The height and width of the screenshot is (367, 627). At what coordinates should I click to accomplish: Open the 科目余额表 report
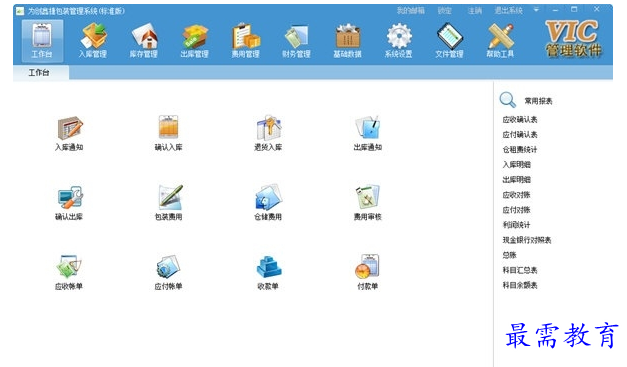(x=520, y=285)
